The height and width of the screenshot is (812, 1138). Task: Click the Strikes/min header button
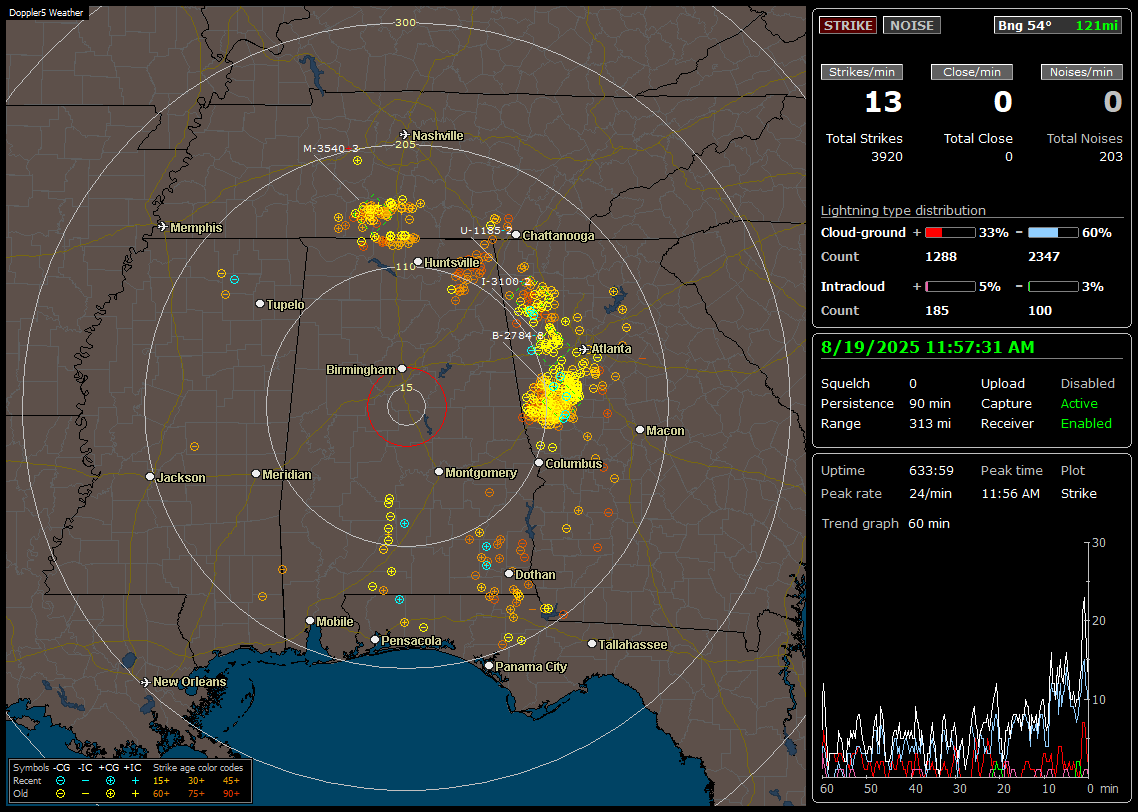862,72
